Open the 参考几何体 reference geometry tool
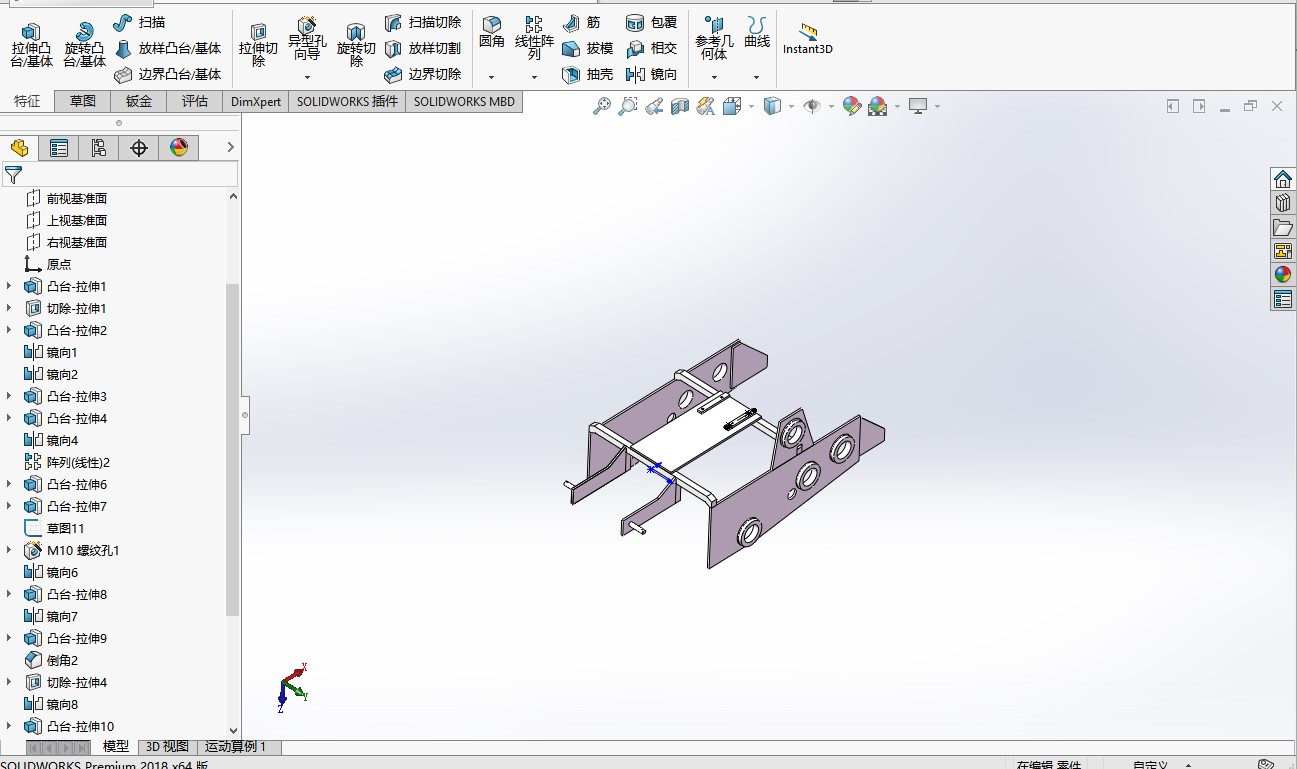This screenshot has width=1297, height=769. pos(714,39)
